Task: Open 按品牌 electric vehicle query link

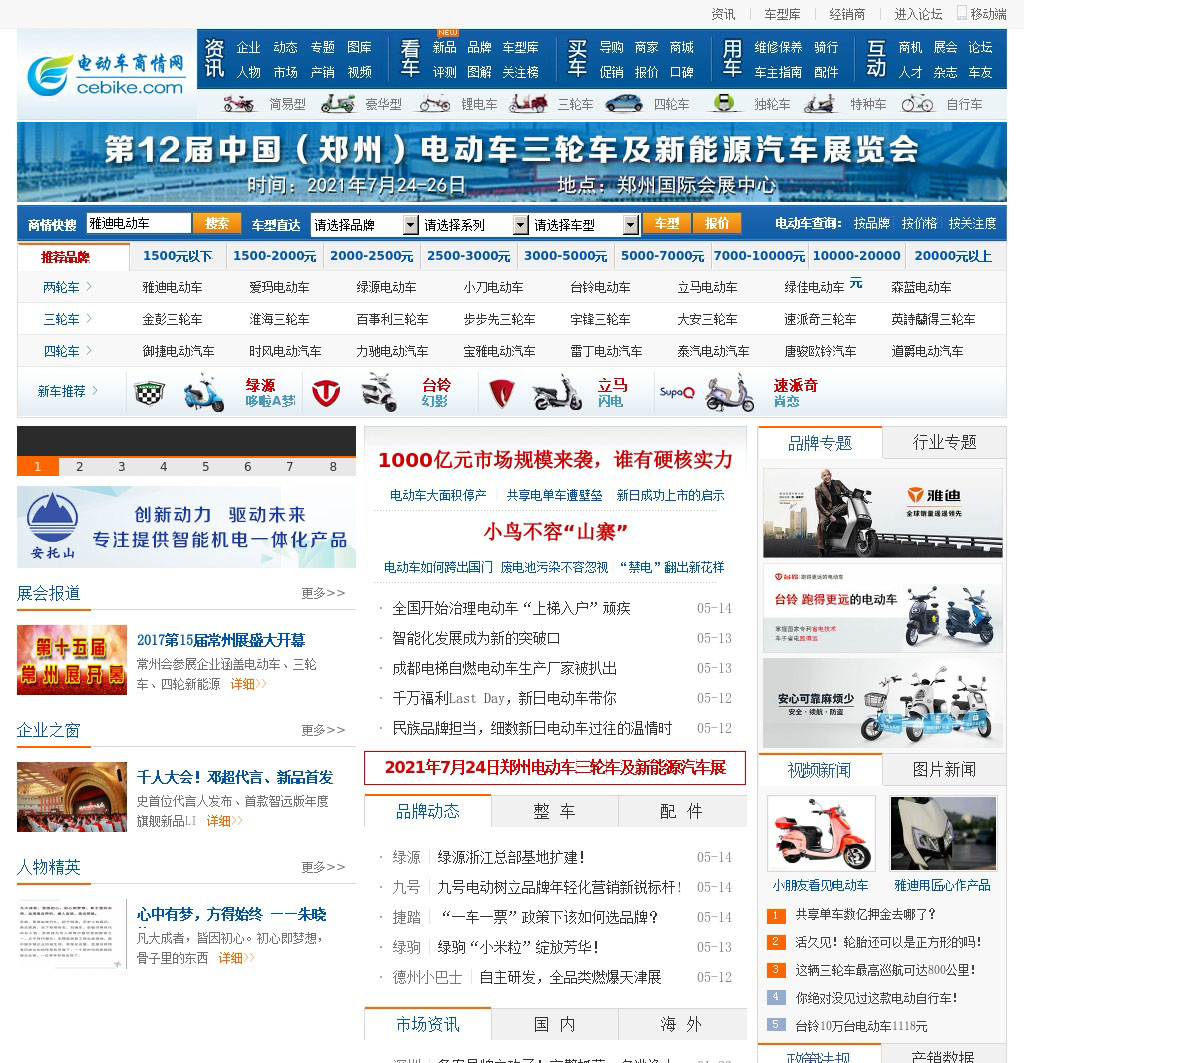Action: 871,224
